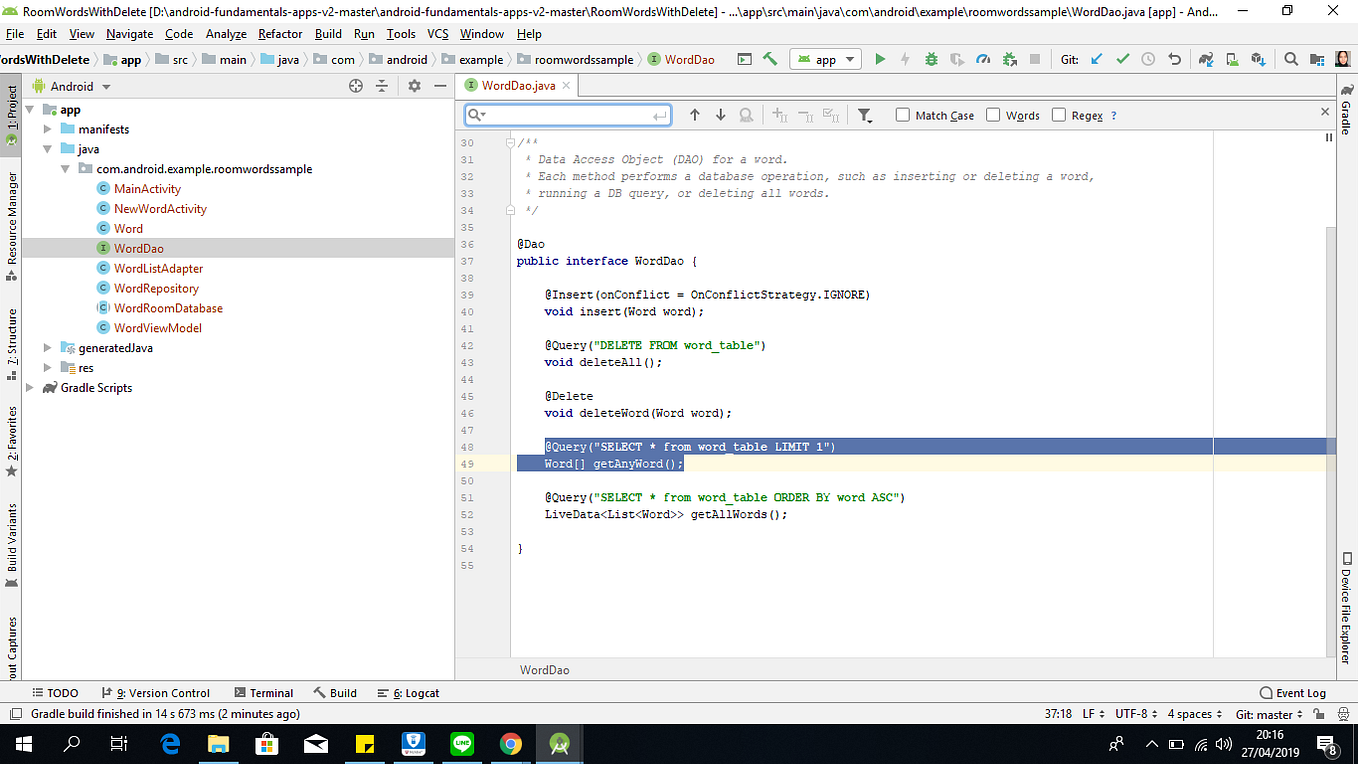Image resolution: width=1358 pixels, height=764 pixels.
Task: Open Version Control tool window
Action: click(x=156, y=693)
